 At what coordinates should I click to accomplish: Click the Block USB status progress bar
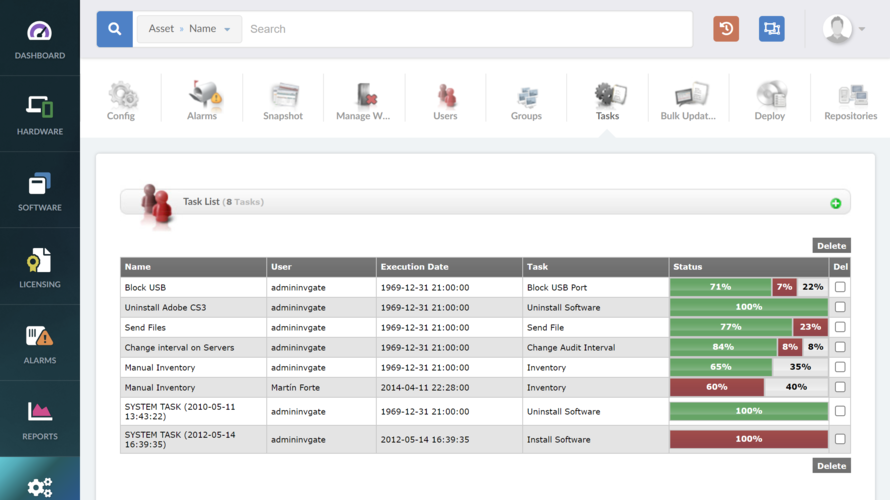pos(748,287)
